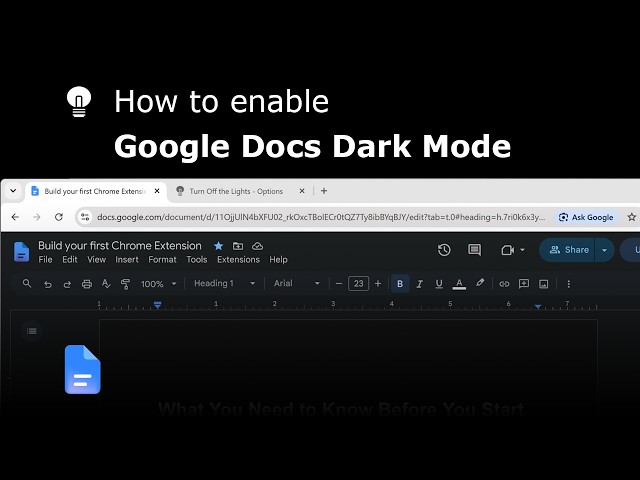Screen dimensions: 640x480
Task: Open the Tools menu
Action: tap(197, 260)
